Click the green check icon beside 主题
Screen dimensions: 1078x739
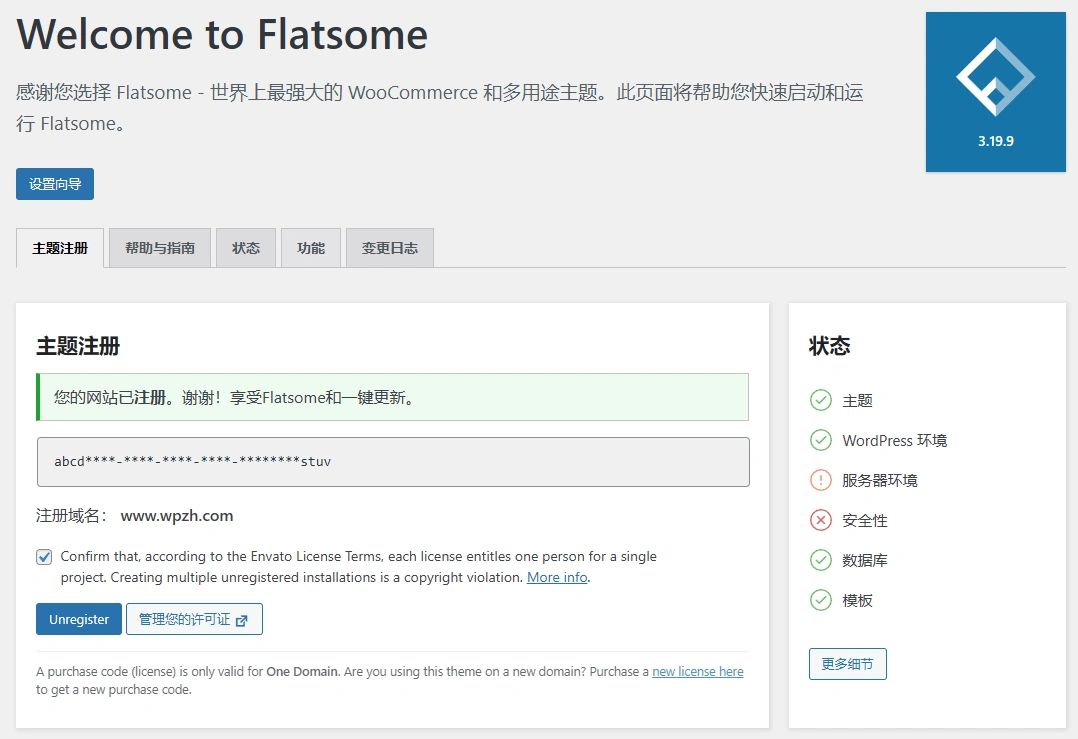(820, 400)
